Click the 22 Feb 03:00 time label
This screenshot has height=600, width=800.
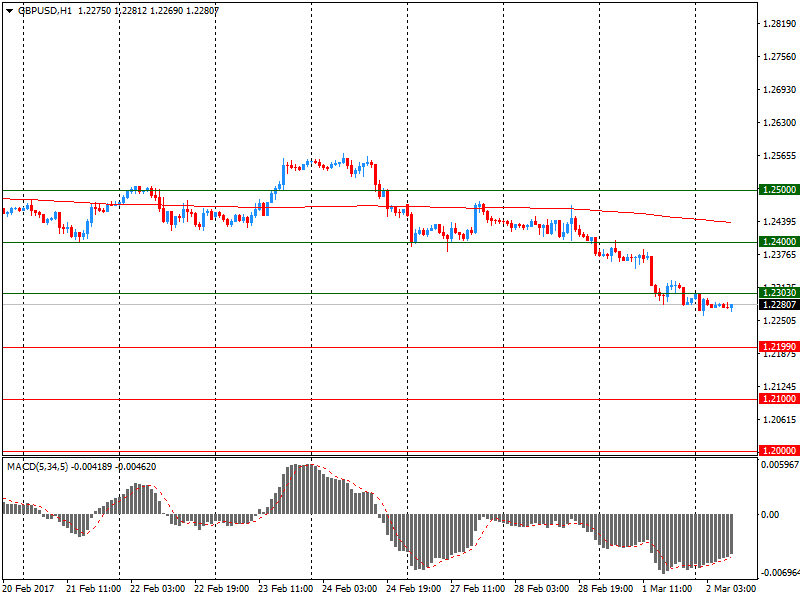[157, 589]
